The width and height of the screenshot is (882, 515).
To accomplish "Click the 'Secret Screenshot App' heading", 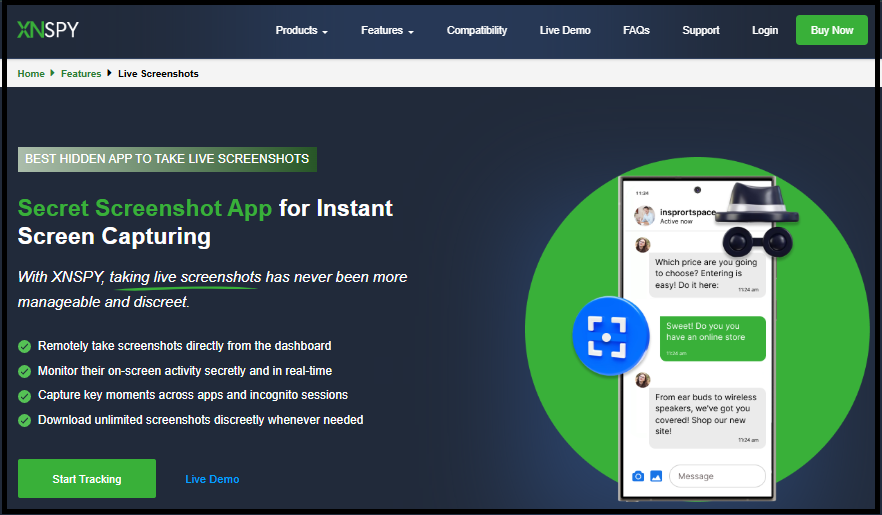I will [145, 208].
